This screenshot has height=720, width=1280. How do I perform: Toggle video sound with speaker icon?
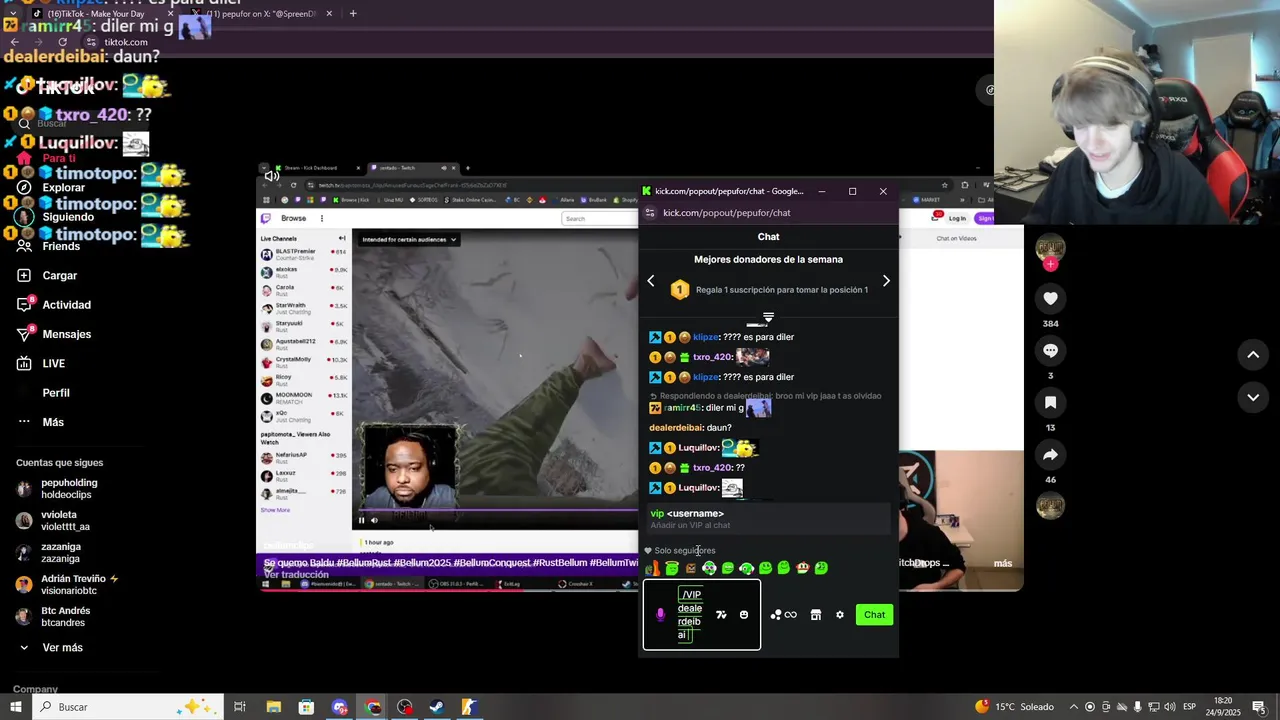[x=271, y=177]
